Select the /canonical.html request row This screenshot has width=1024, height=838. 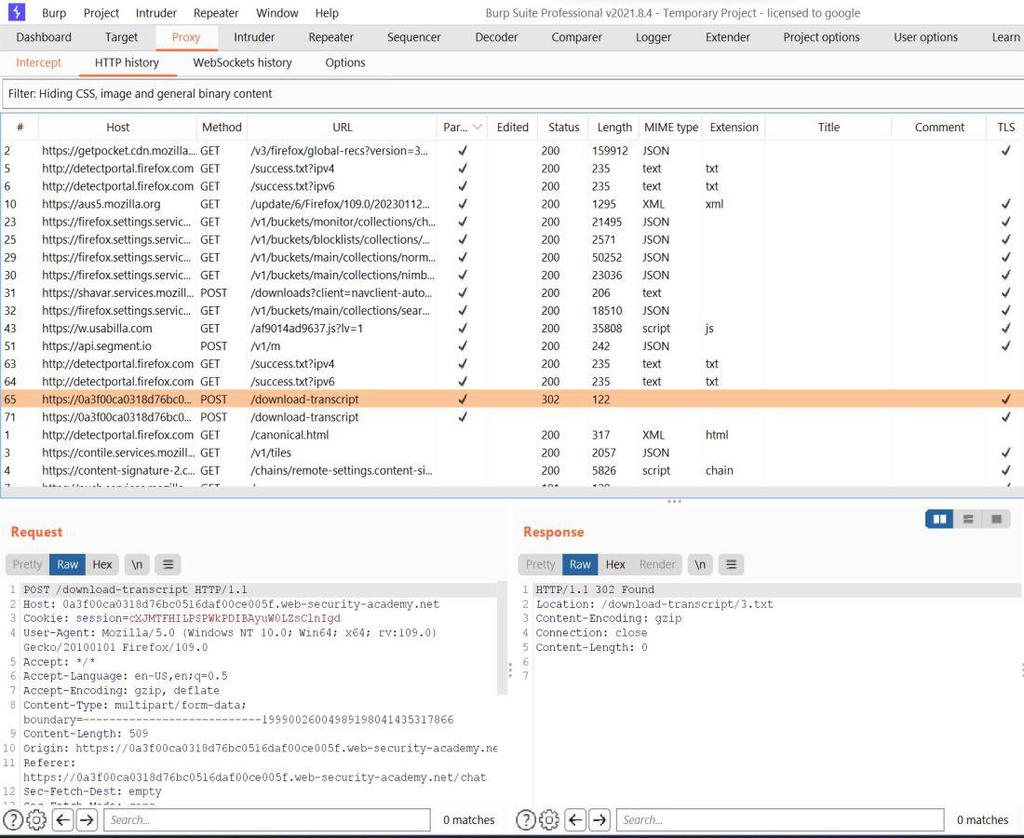(x=512, y=435)
